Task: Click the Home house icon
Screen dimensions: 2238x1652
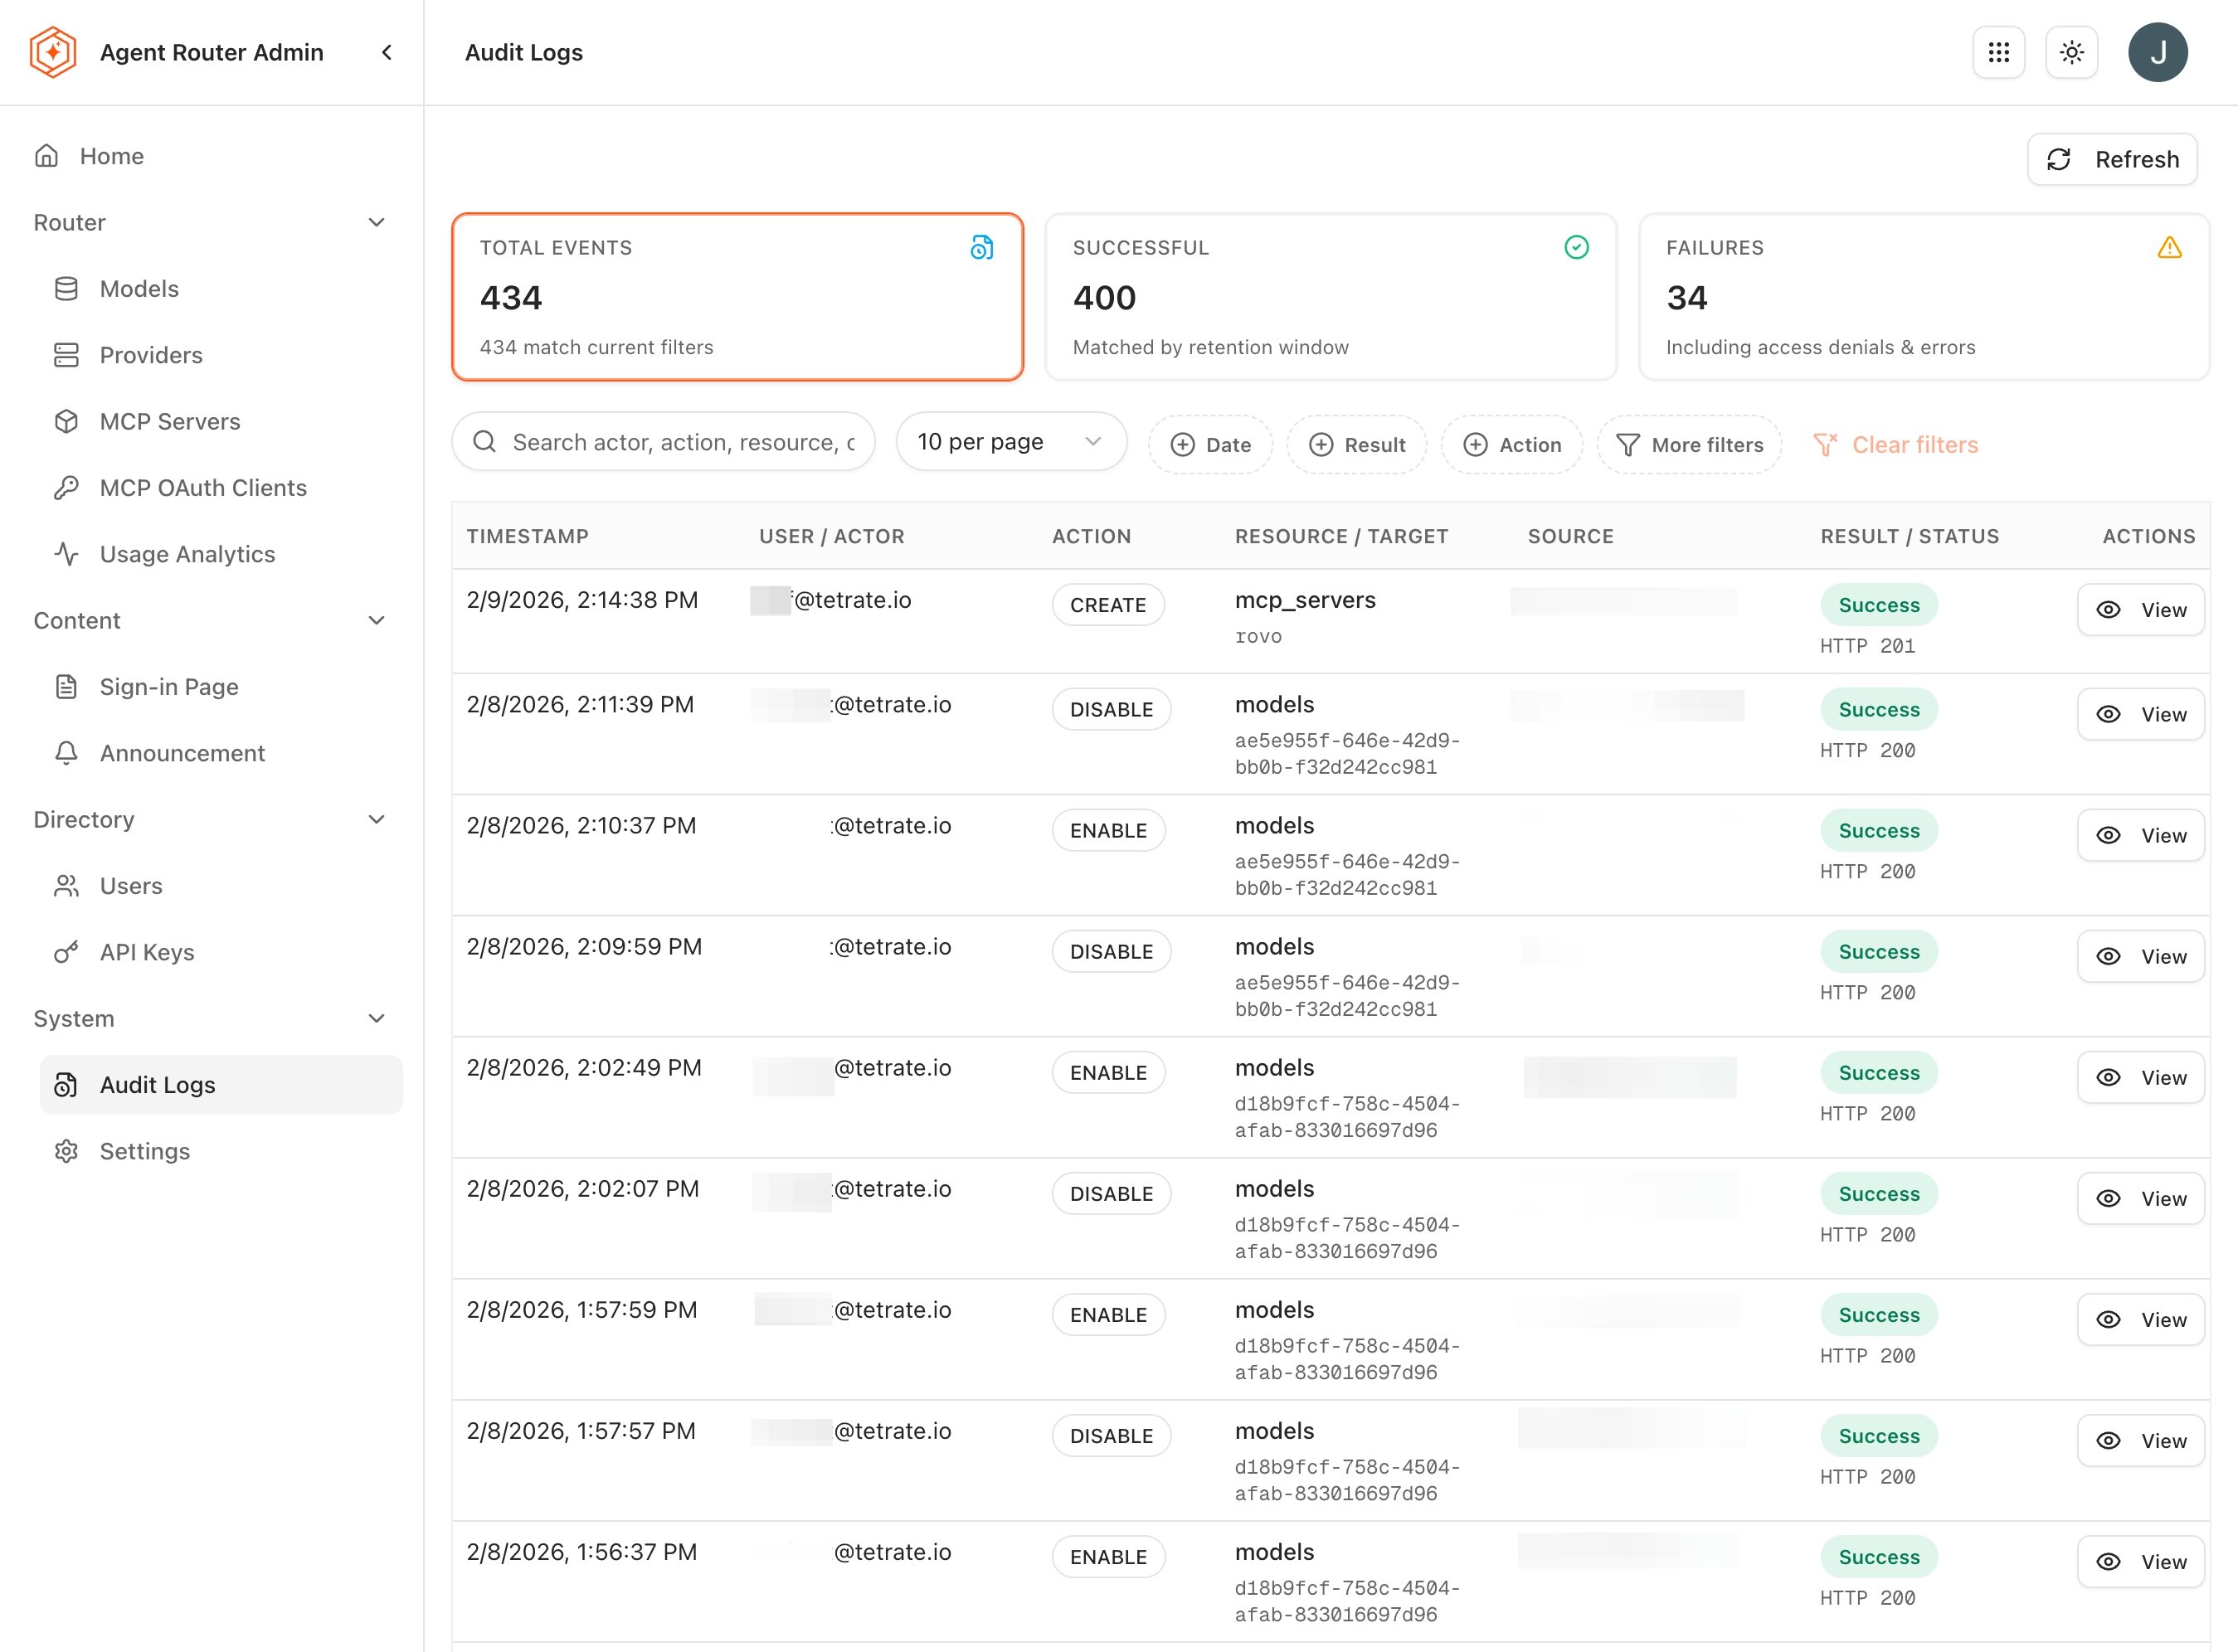Action: pos(46,156)
